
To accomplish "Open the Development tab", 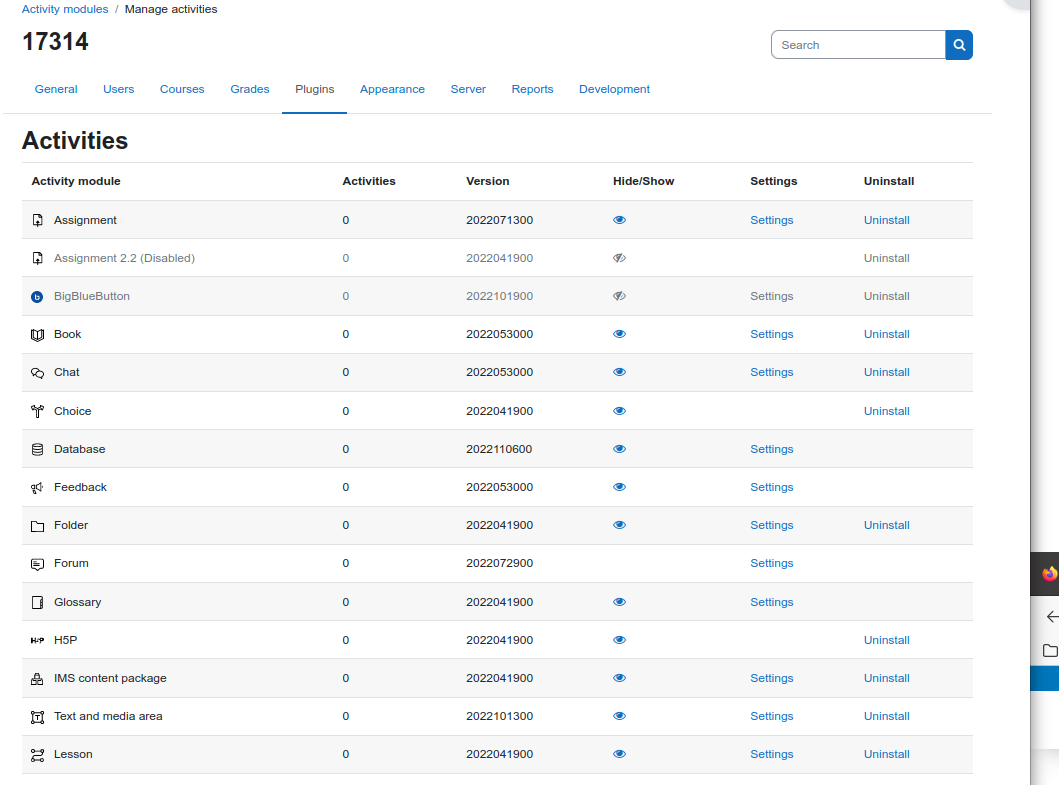I will tap(614, 89).
